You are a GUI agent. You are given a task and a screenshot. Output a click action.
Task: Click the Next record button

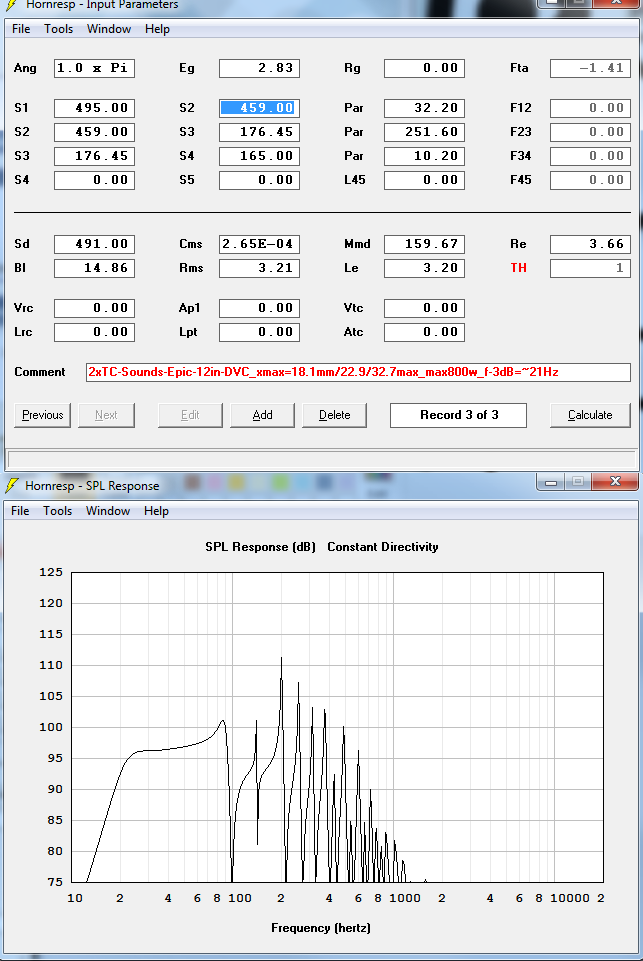pyautogui.click(x=106, y=415)
